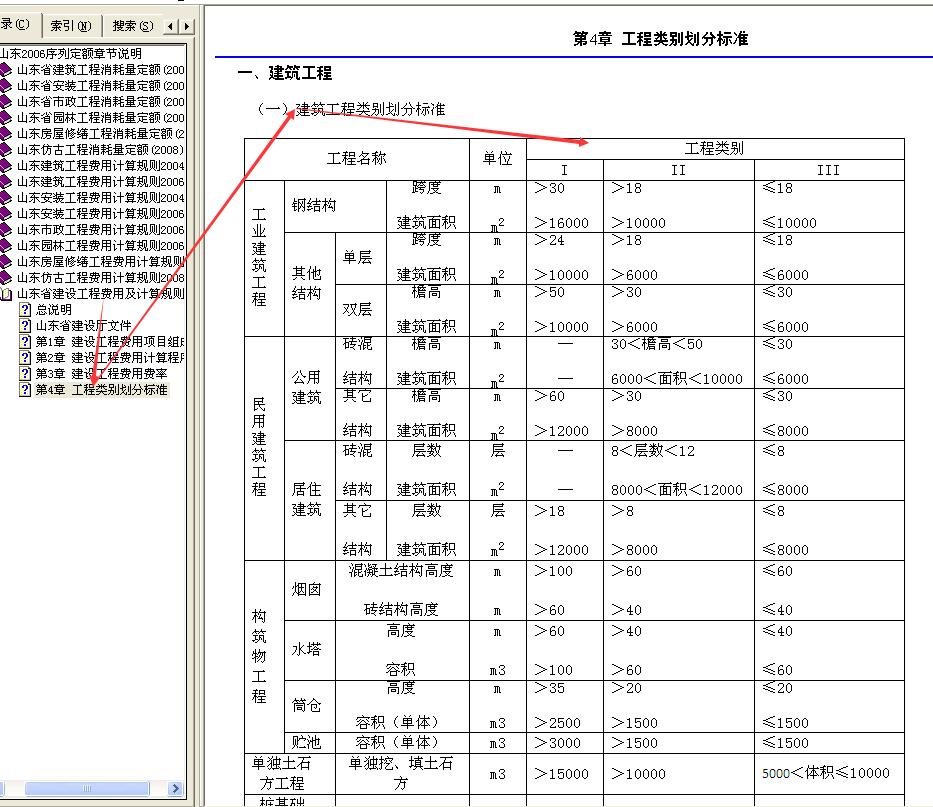Click the tree panel scroll-right arrow
Screen dimensions: 933x807
(175, 789)
